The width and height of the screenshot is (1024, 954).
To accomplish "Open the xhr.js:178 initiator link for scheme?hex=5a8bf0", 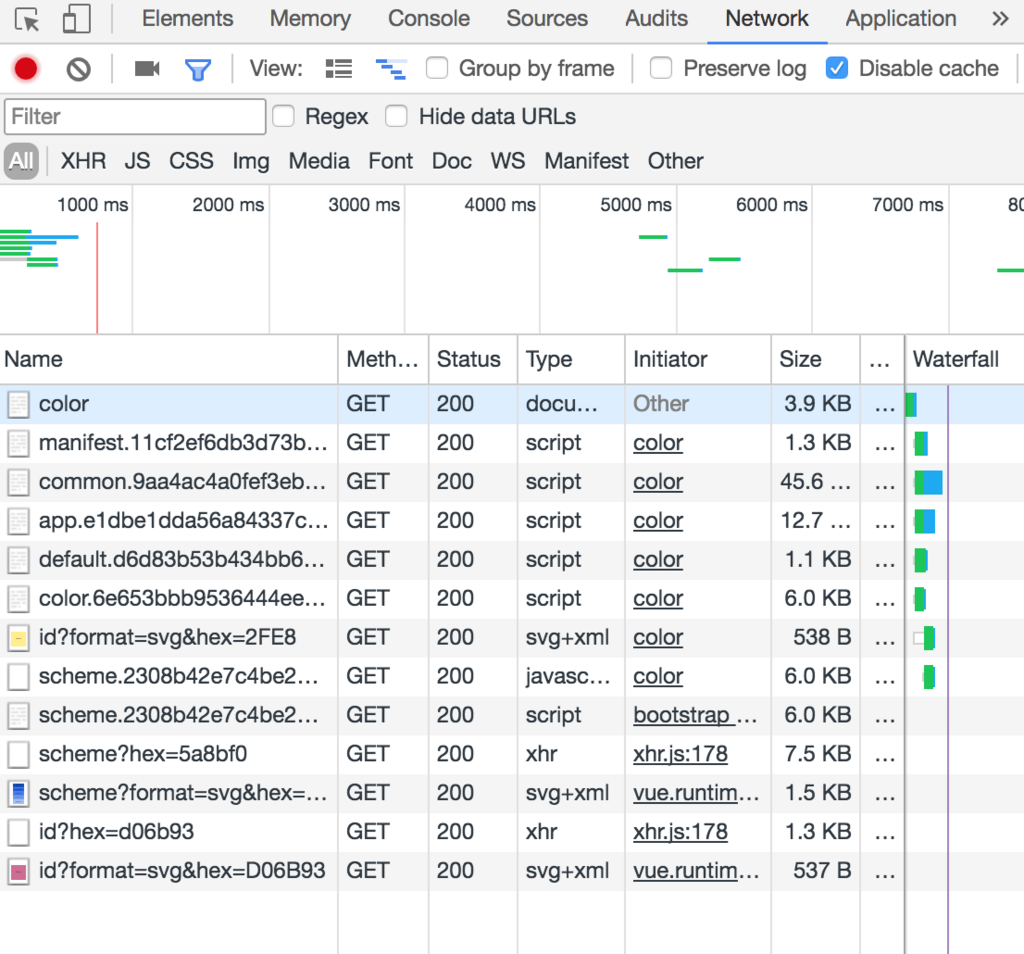I will coord(680,754).
